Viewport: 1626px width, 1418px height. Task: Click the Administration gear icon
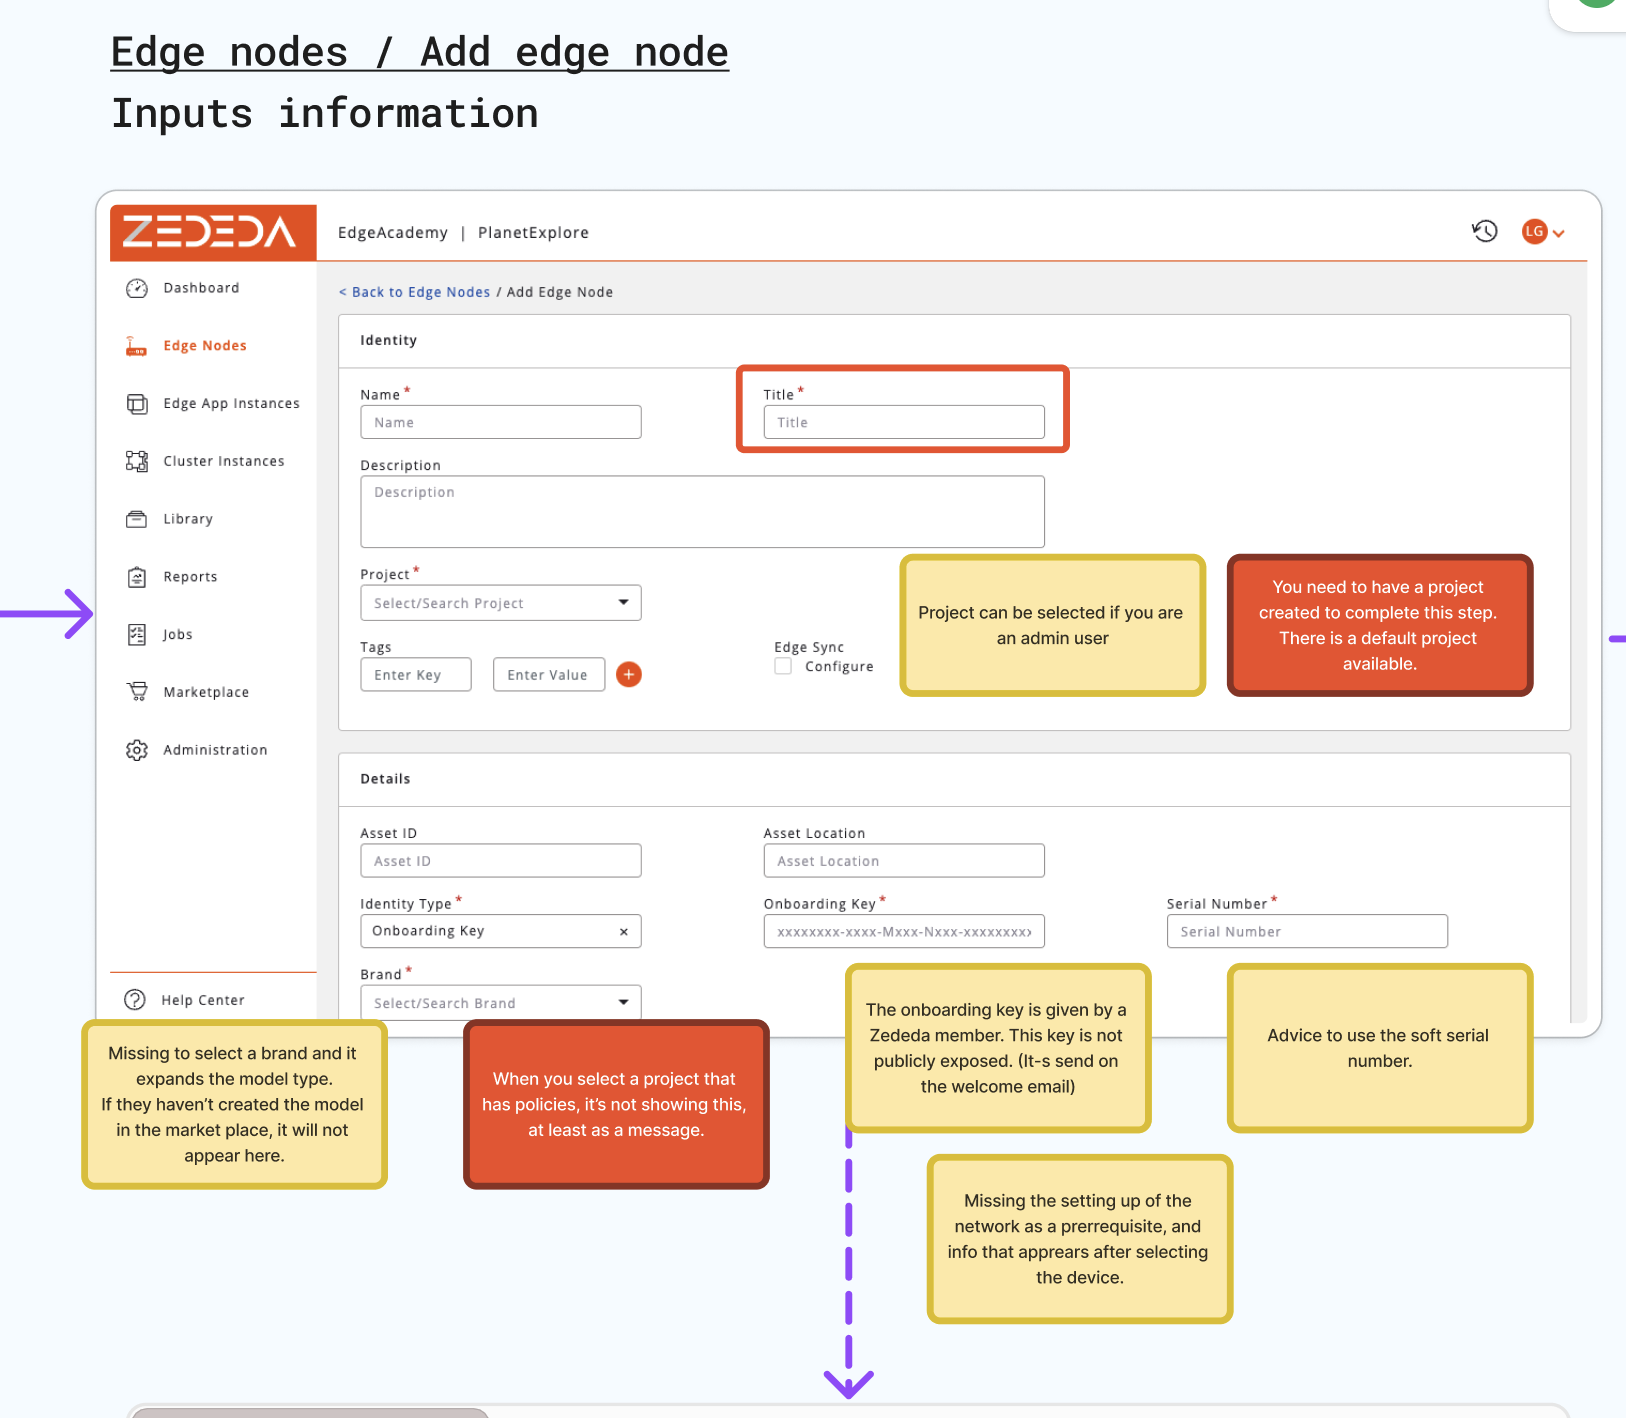click(x=137, y=750)
